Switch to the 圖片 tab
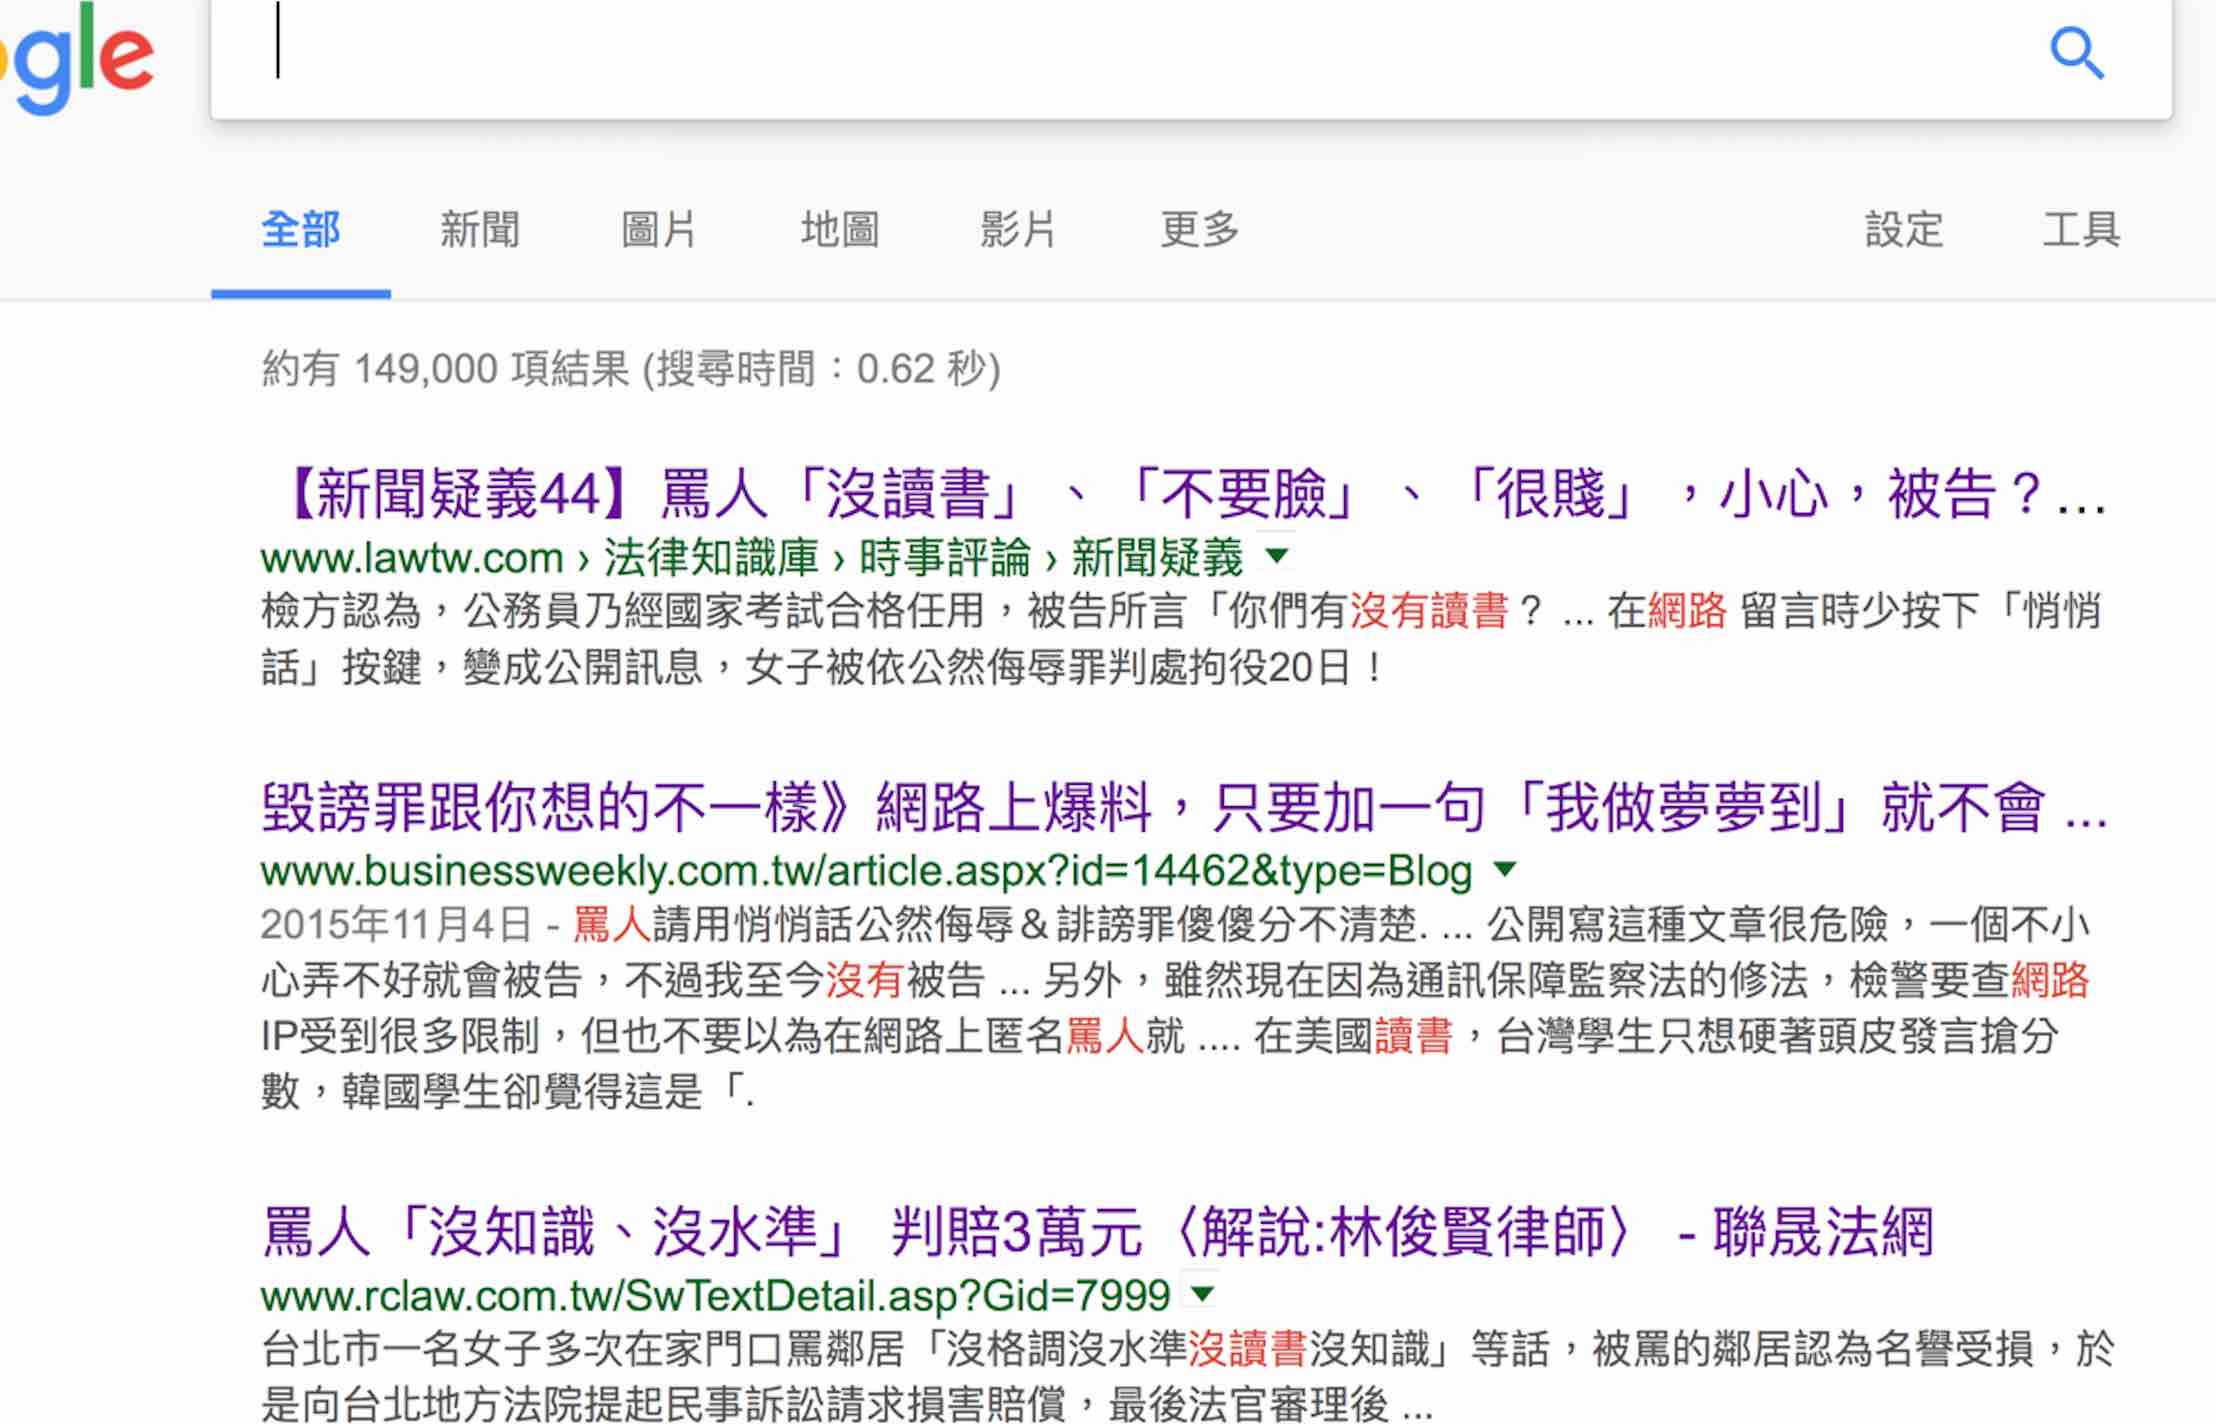 658,230
